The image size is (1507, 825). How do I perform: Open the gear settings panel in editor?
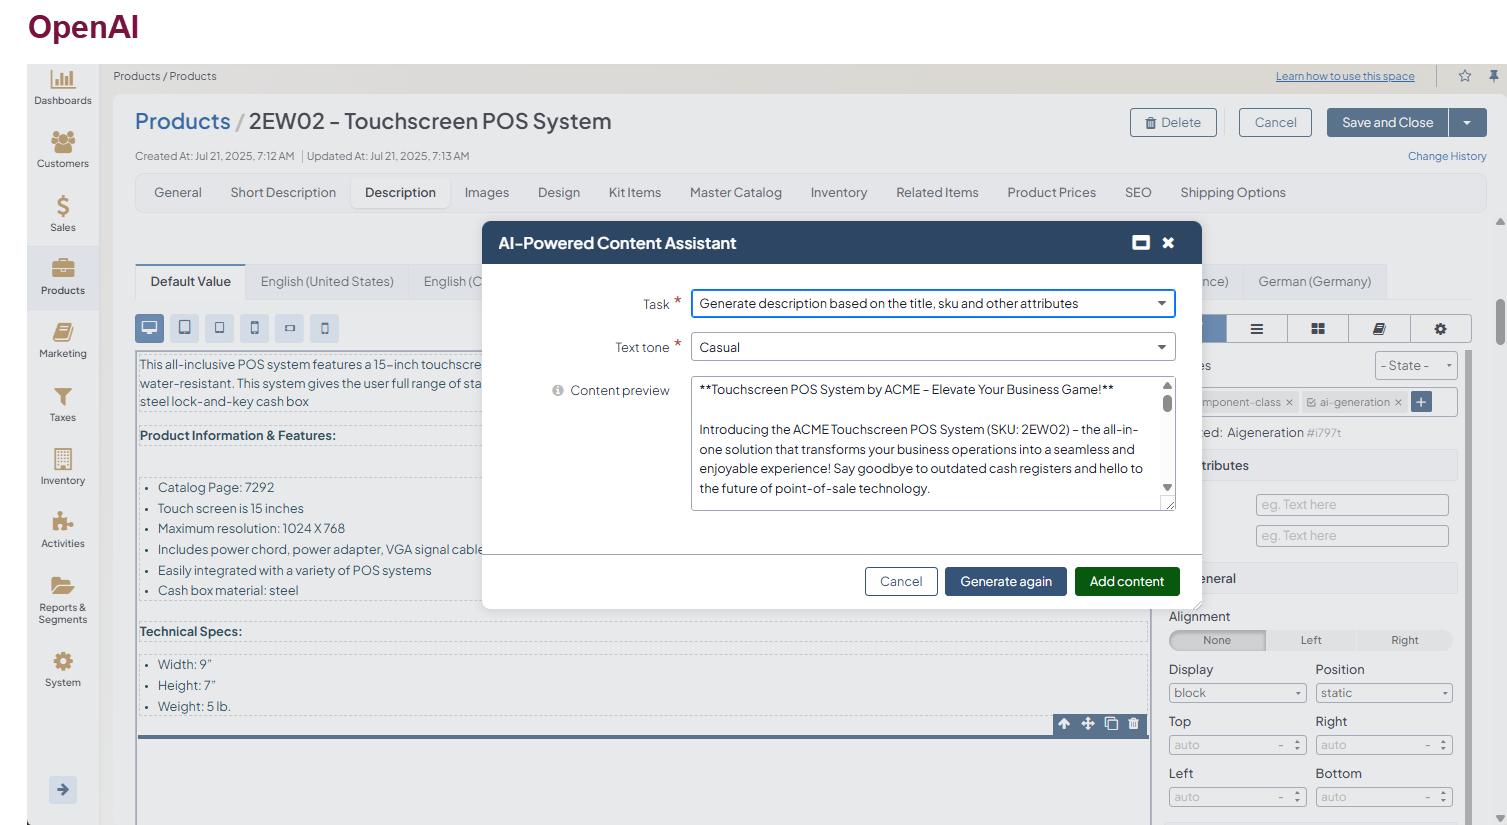[x=1440, y=329]
